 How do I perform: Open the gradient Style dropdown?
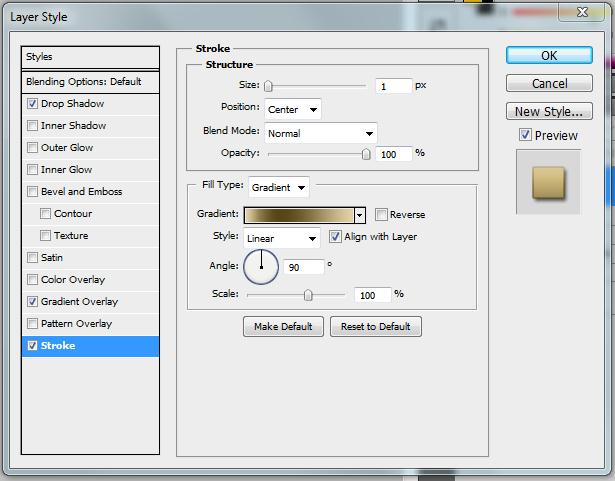point(282,238)
